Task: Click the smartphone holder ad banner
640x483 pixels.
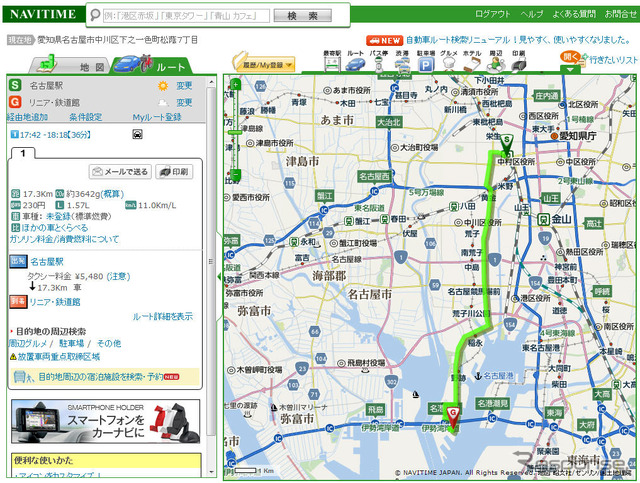Action: coord(106,422)
